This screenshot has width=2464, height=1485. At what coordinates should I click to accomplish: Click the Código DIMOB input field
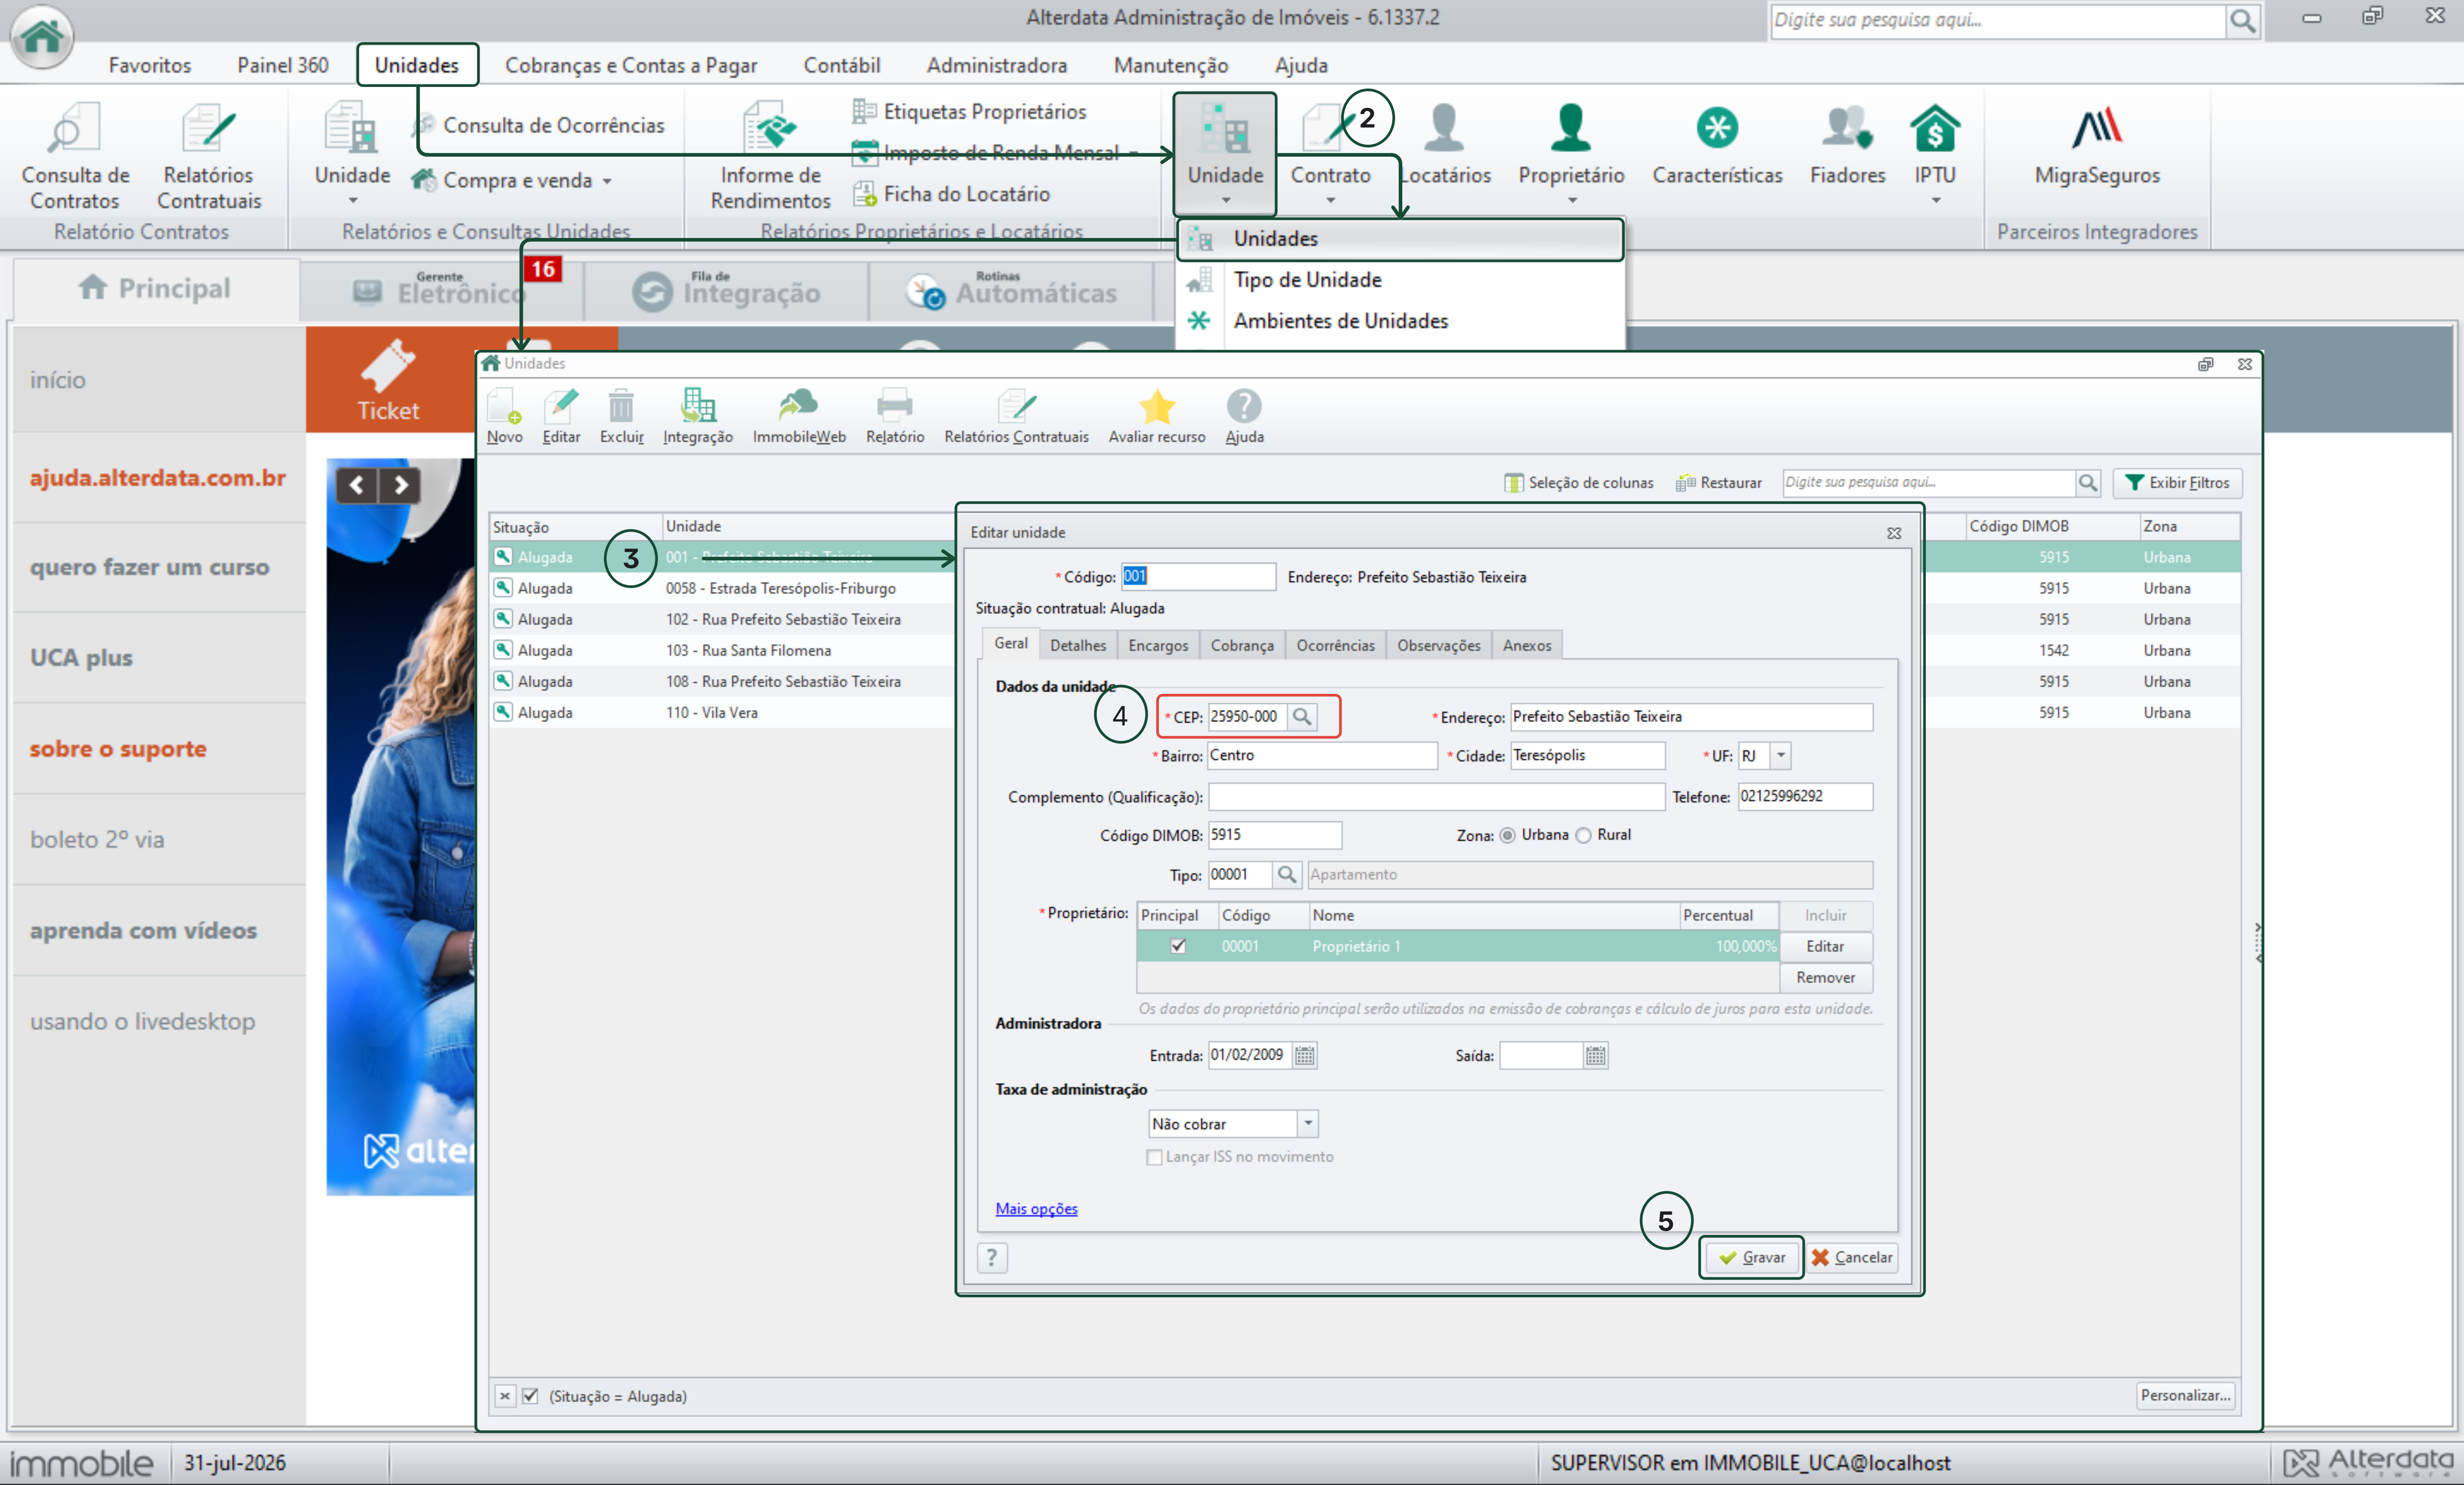point(1274,835)
